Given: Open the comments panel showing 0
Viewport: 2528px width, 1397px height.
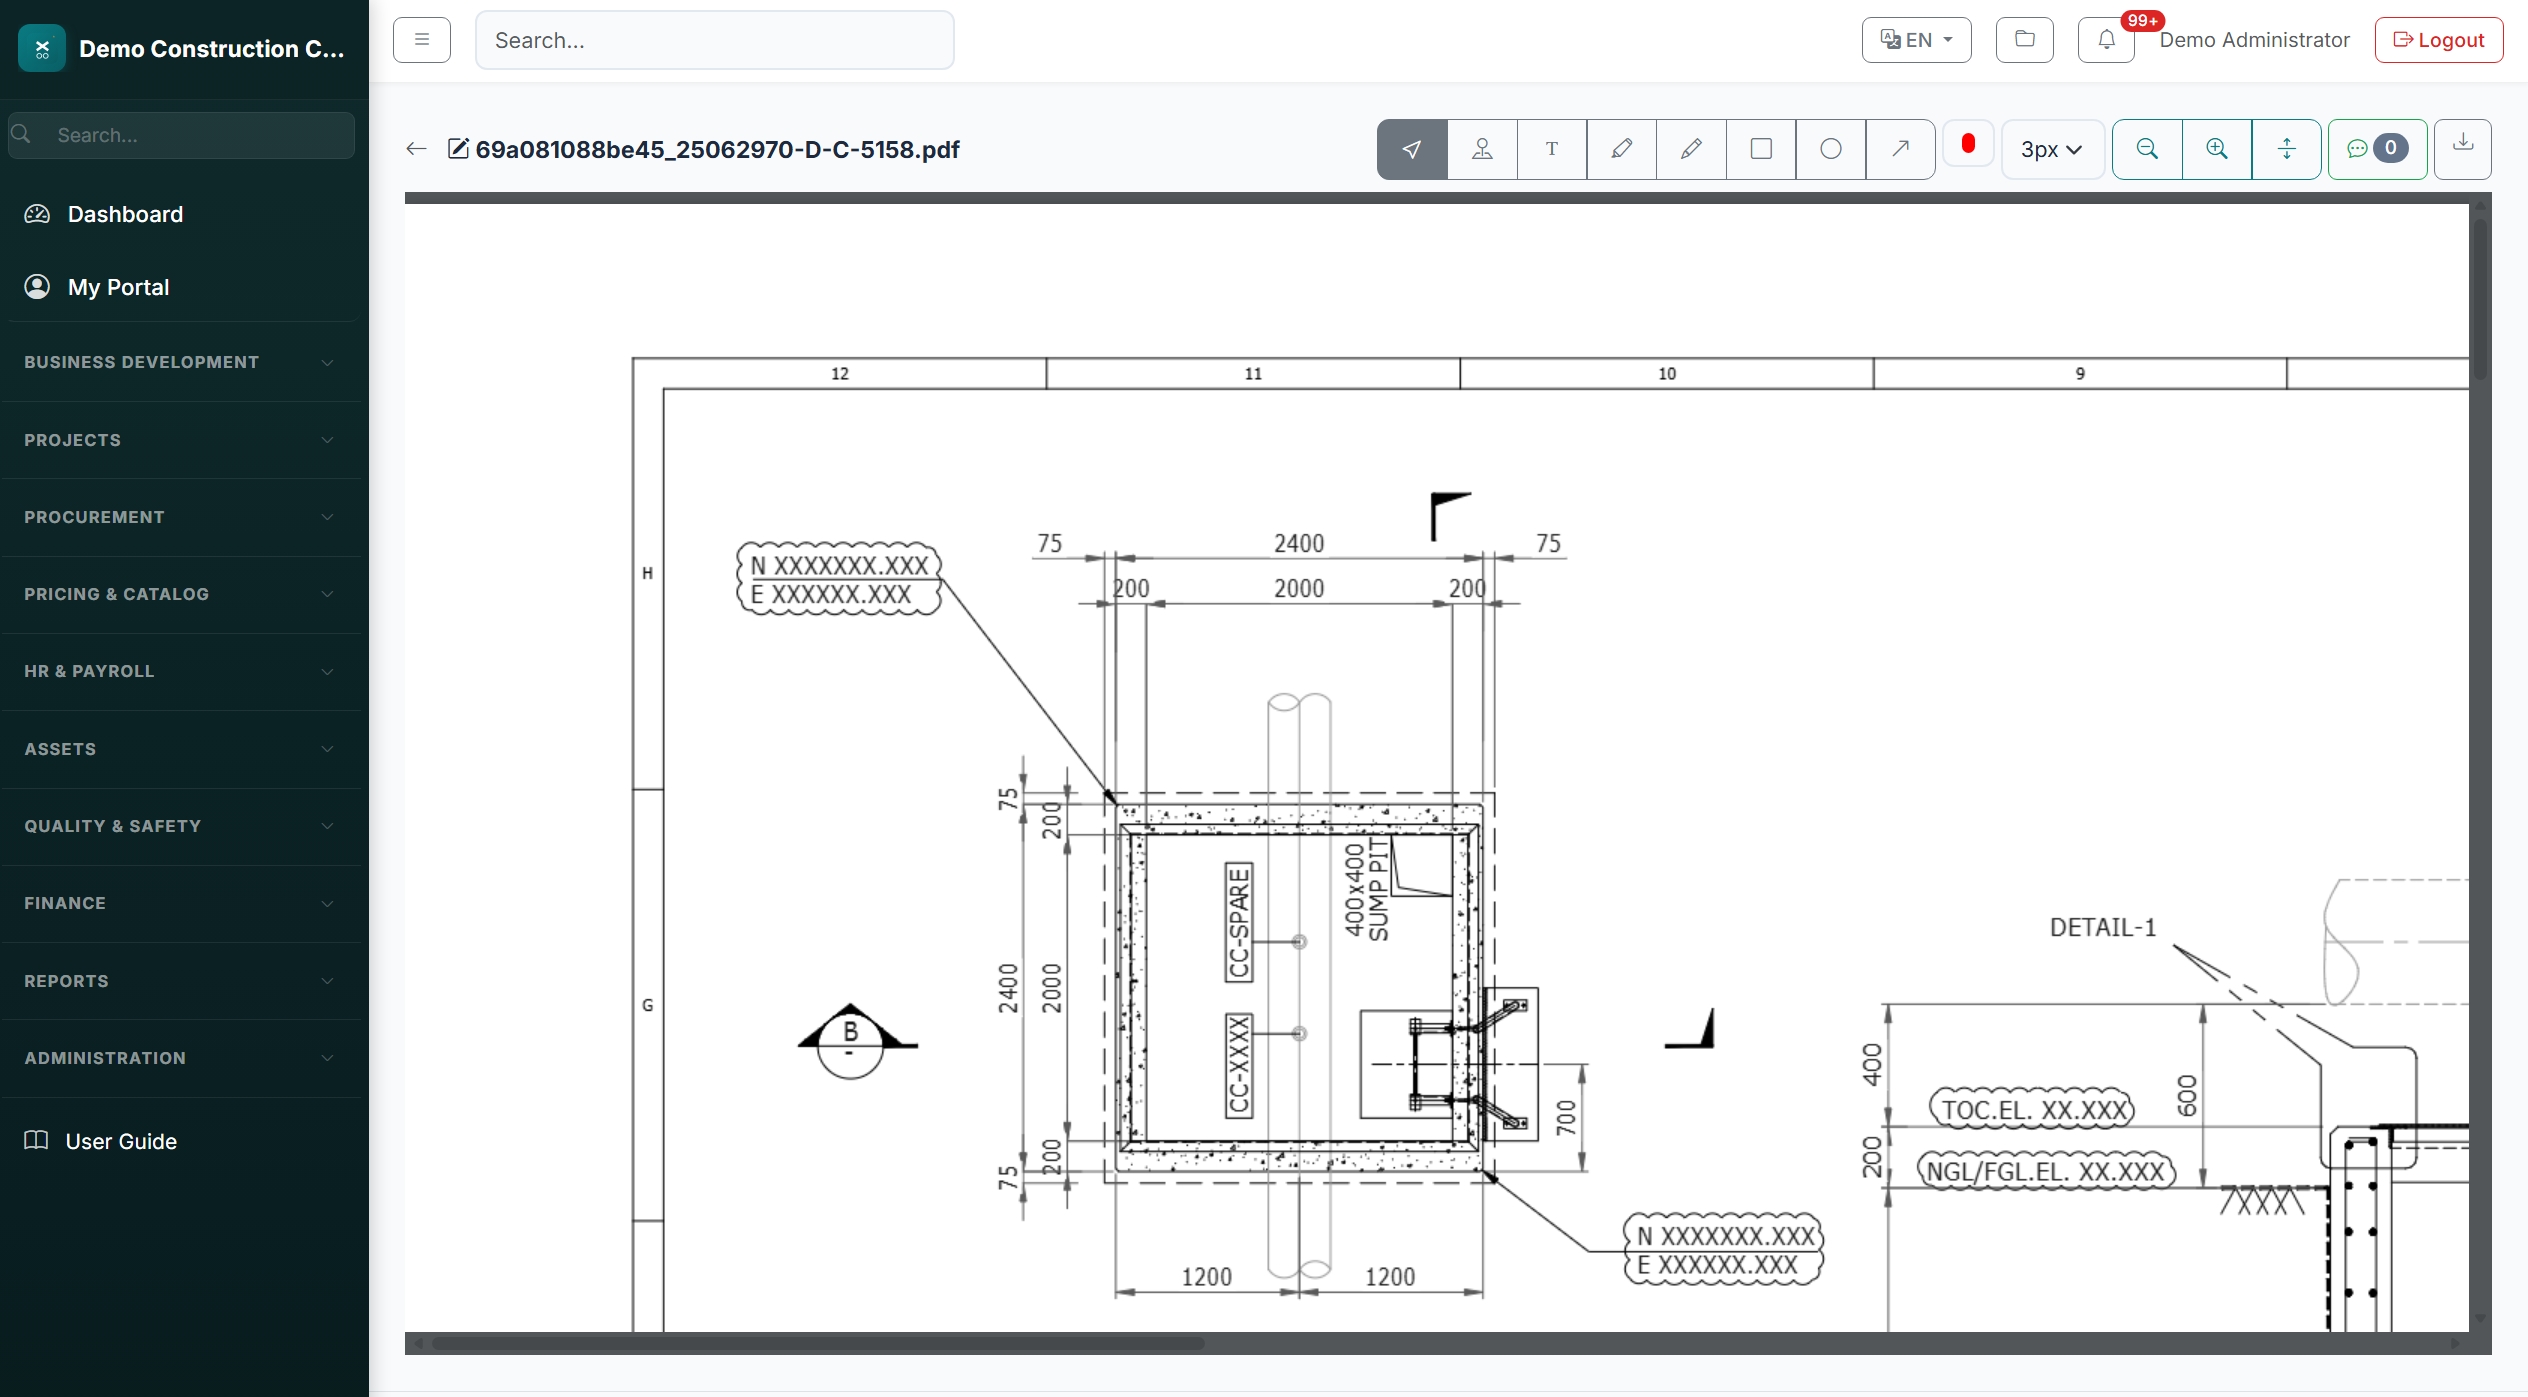Looking at the screenshot, I should coord(2377,149).
